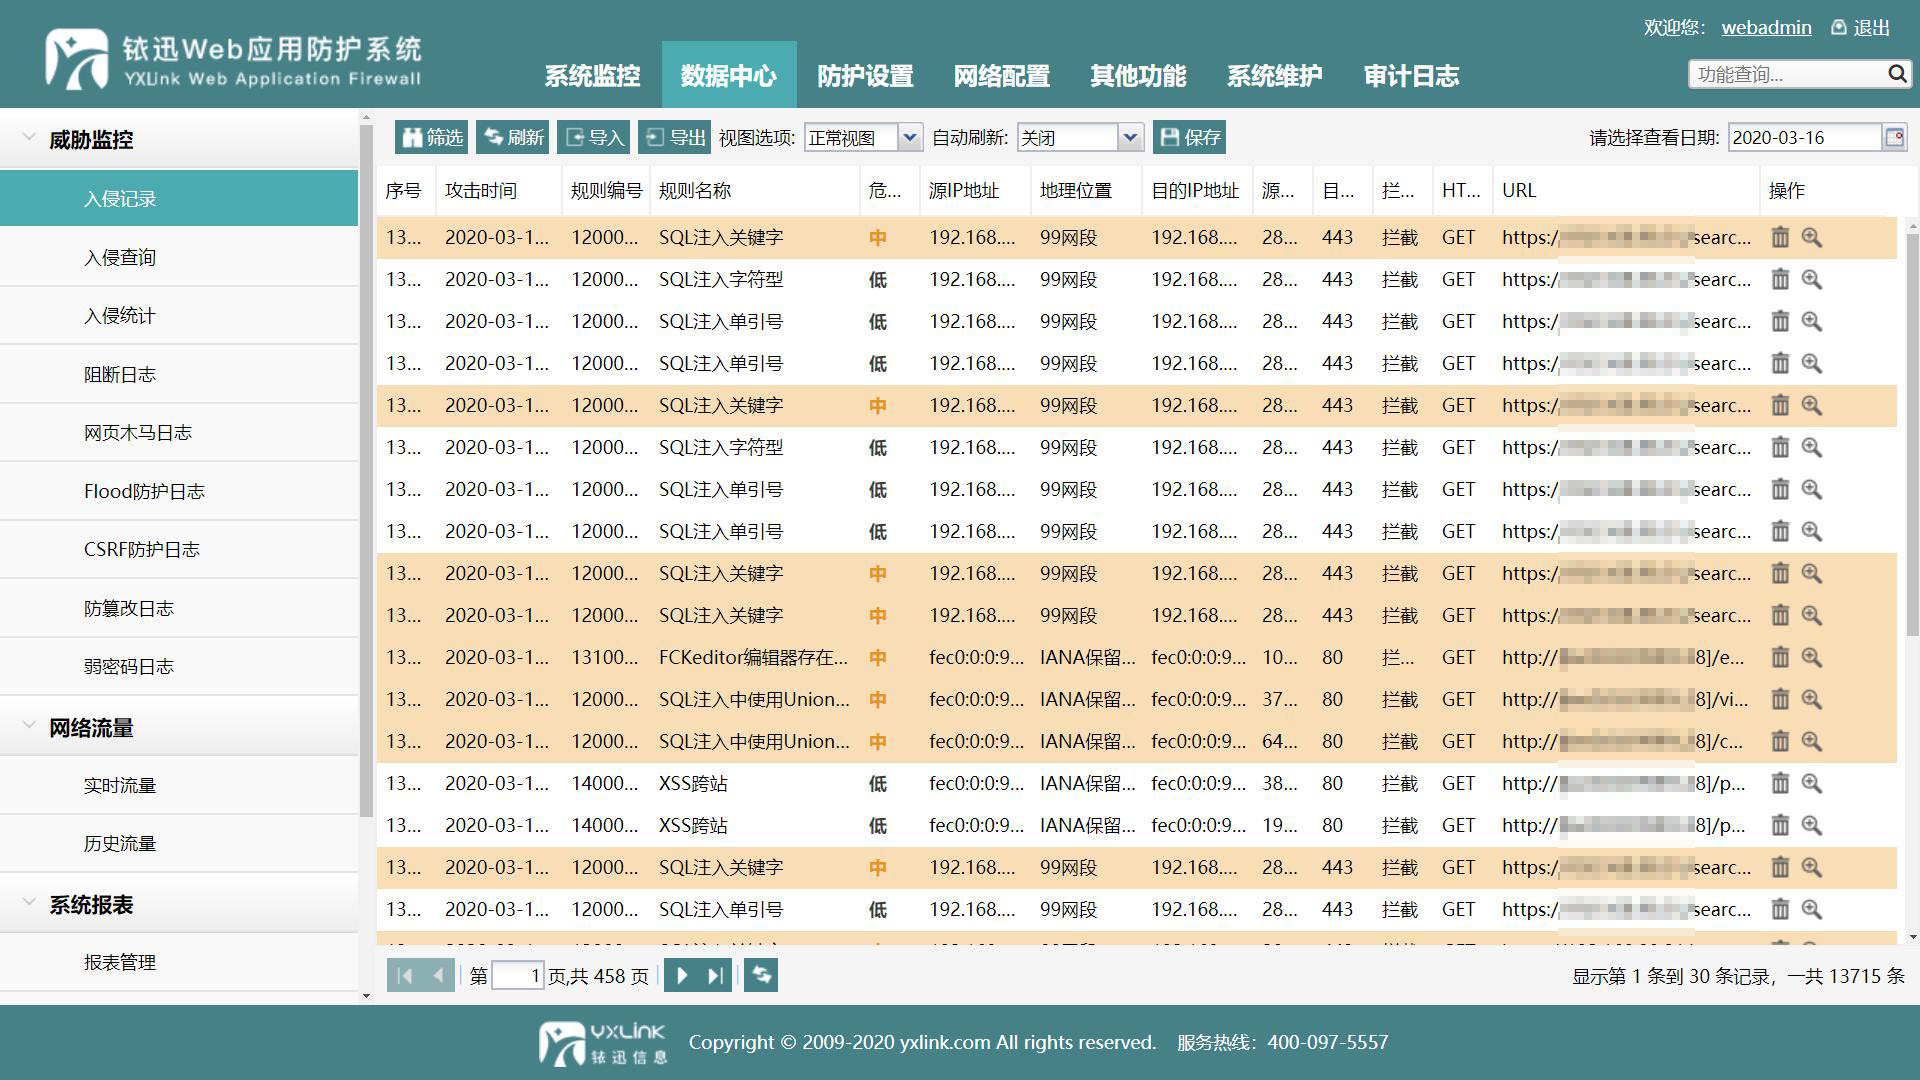View details of first SQL注入中使用Union record

click(1812, 699)
